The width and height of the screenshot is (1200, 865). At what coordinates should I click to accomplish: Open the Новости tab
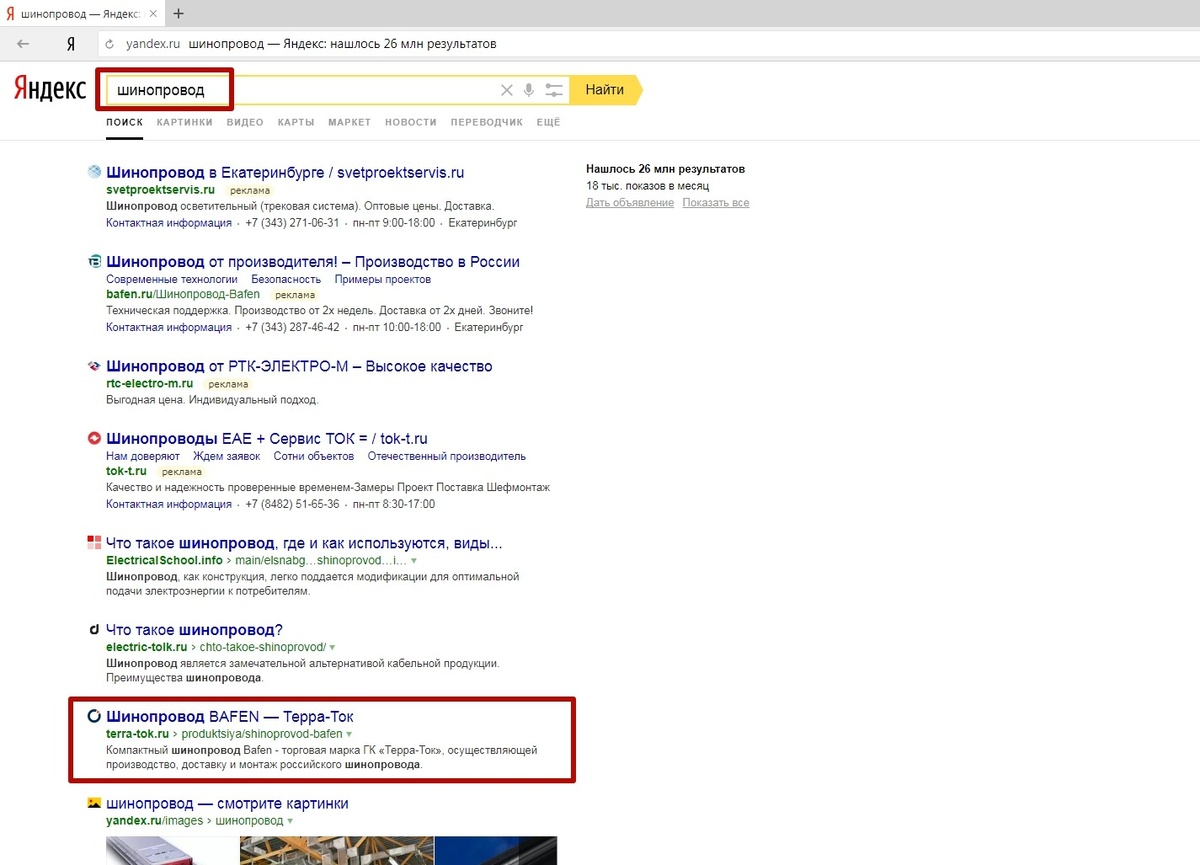coord(411,122)
